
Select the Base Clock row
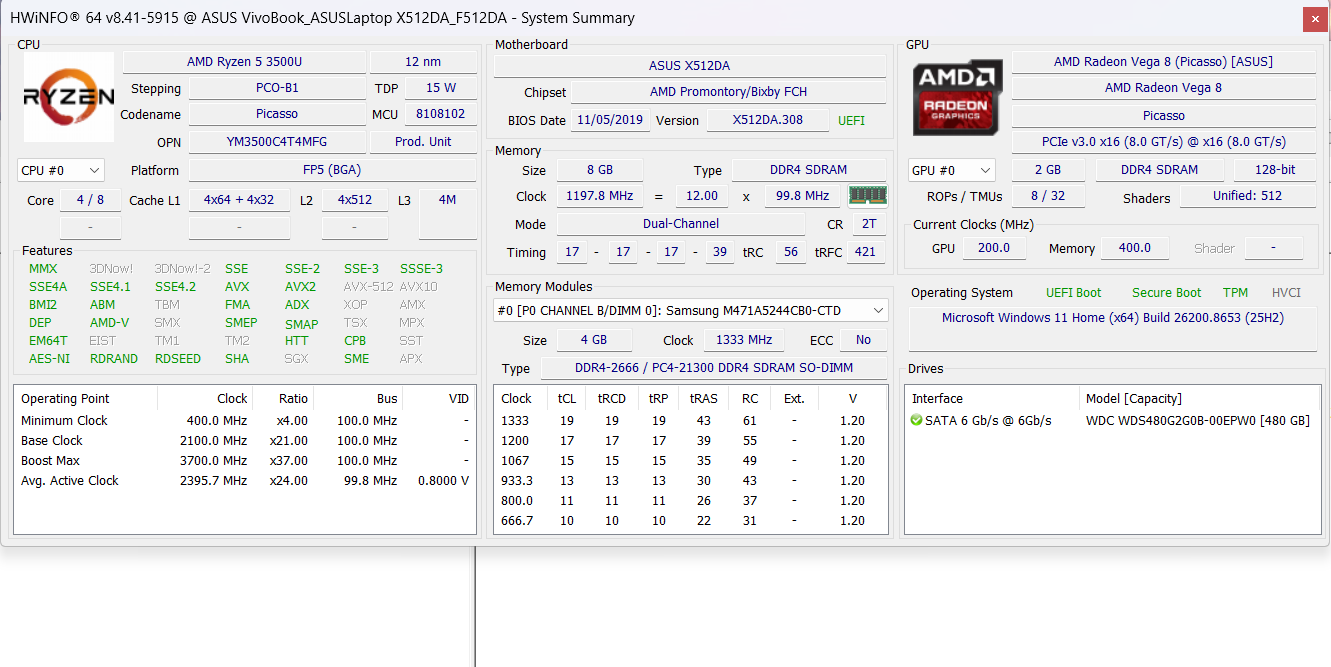[x=245, y=441]
